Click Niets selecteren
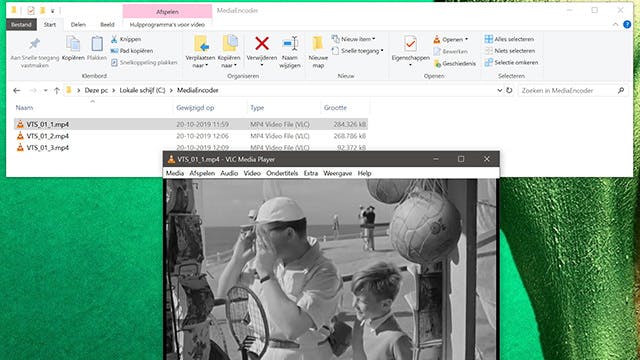The width and height of the screenshot is (640, 360). coord(509,51)
